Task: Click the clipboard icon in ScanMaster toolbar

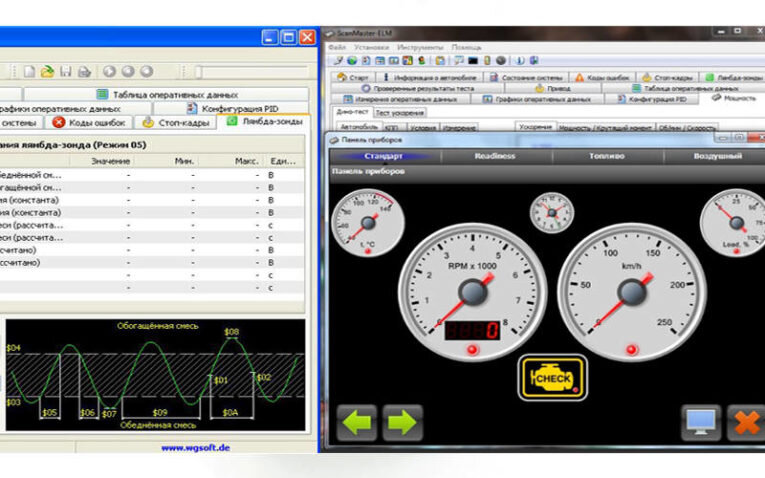Action: 441,60
